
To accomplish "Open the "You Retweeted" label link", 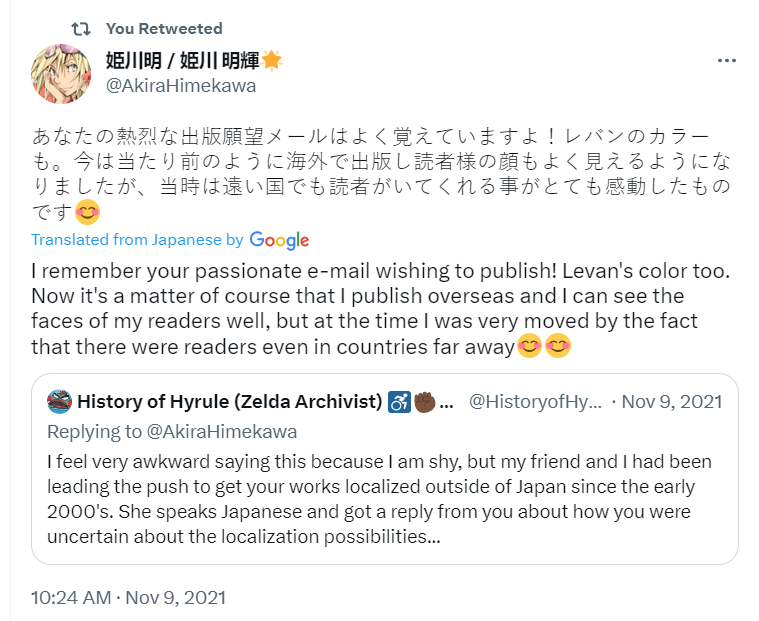I will [x=164, y=28].
